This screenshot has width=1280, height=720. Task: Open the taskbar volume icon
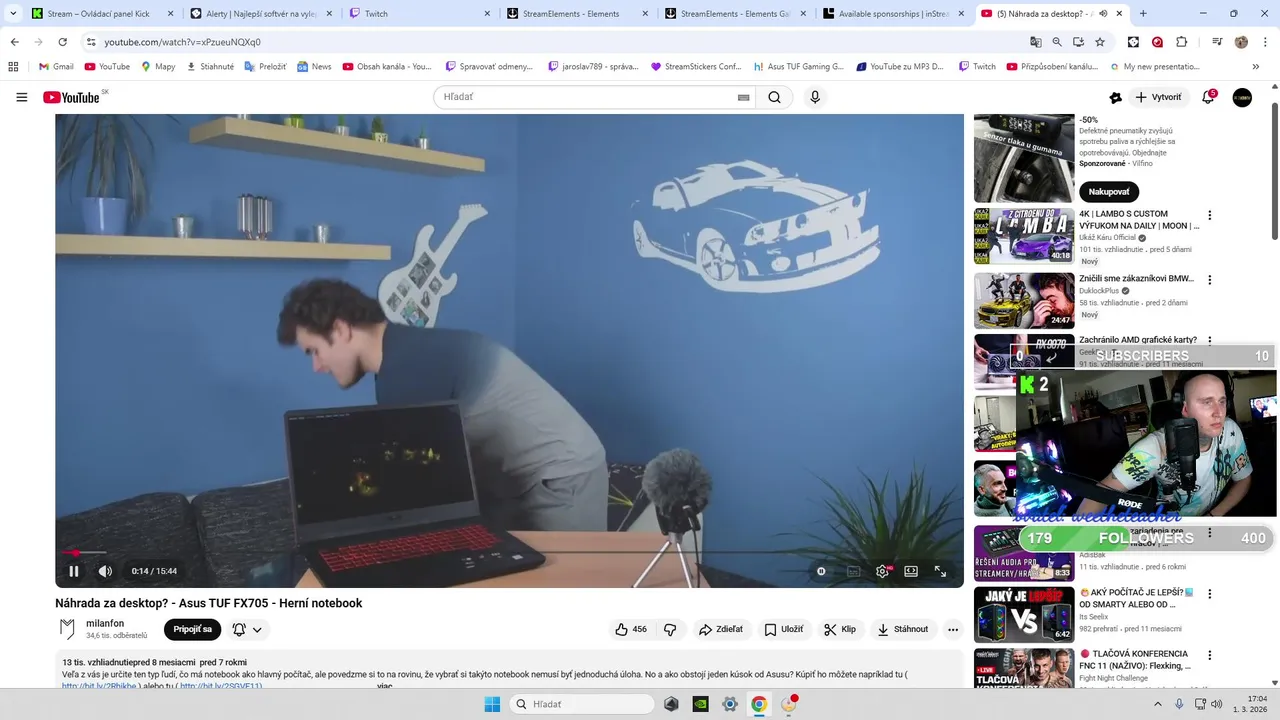pyautogui.click(x=1216, y=704)
